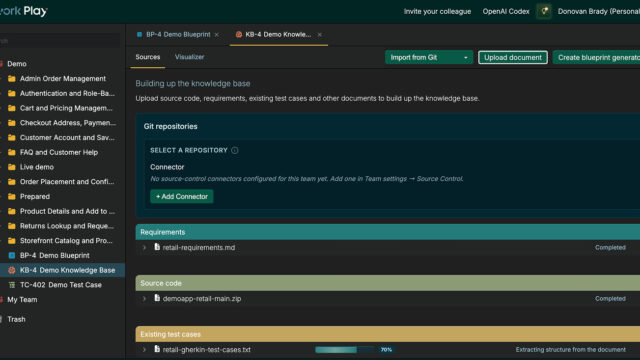Collapse the Existing test cases section header
This screenshot has width=640, height=360.
click(388, 334)
